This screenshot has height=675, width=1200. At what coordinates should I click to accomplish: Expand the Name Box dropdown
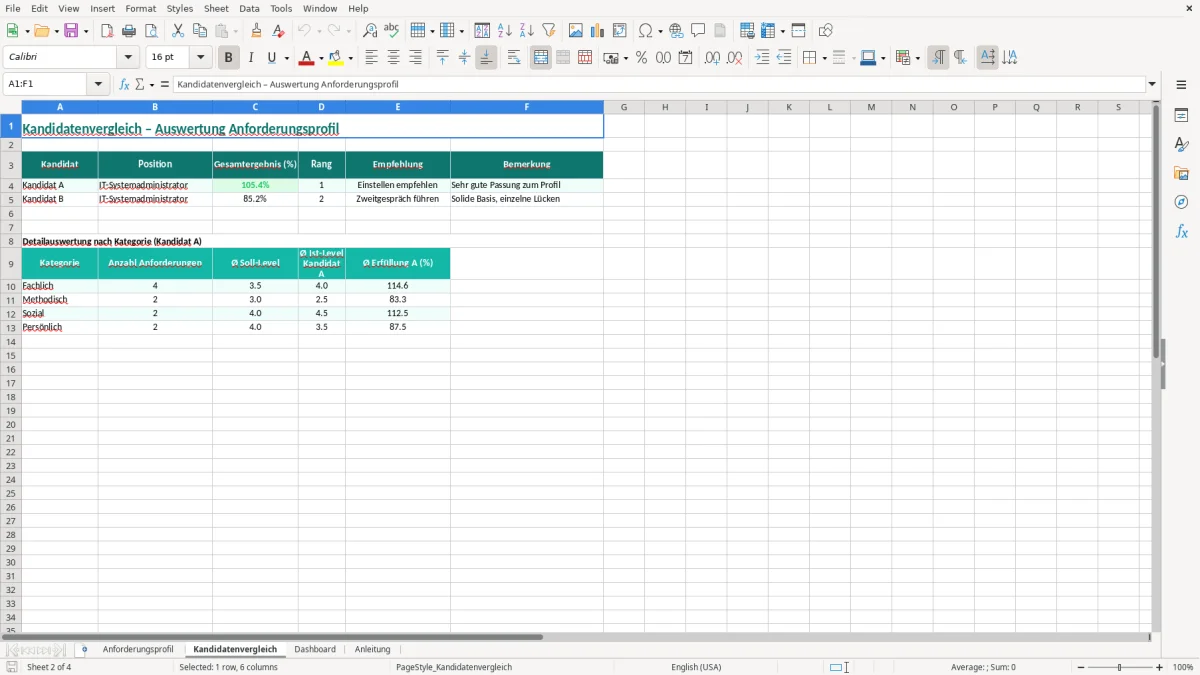pos(99,84)
